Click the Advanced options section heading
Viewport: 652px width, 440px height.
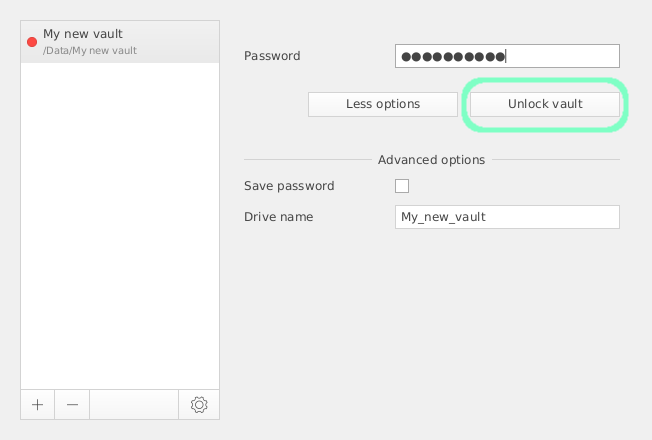point(431,160)
